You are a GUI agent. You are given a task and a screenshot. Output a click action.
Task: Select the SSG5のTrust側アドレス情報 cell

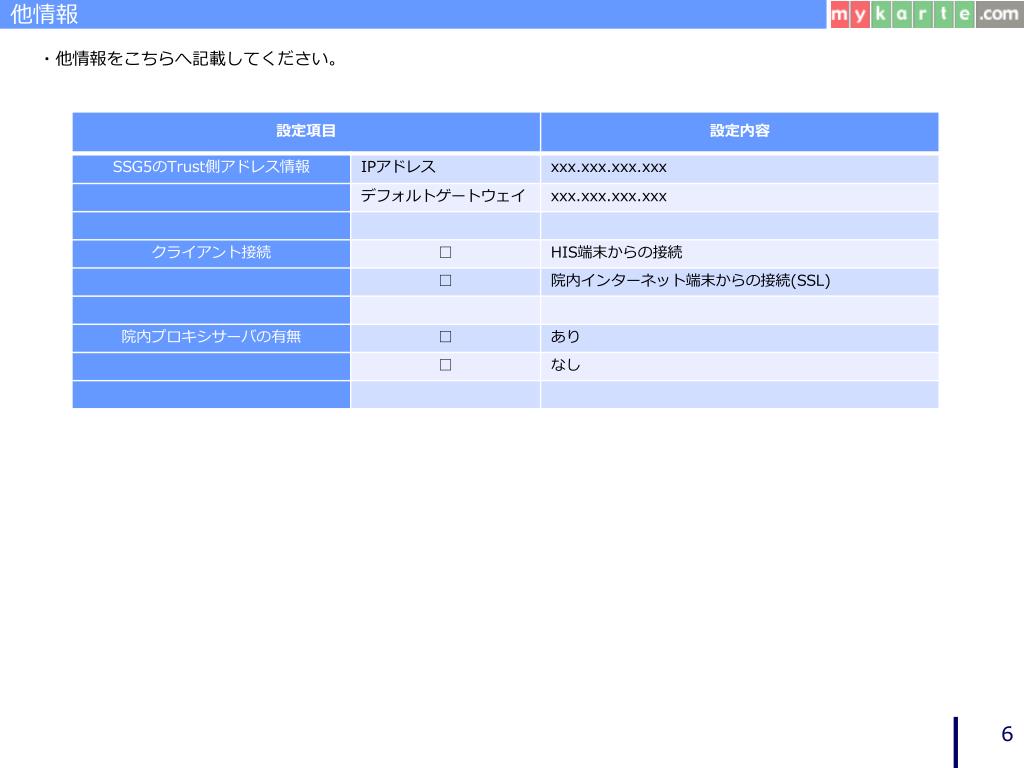(x=211, y=168)
